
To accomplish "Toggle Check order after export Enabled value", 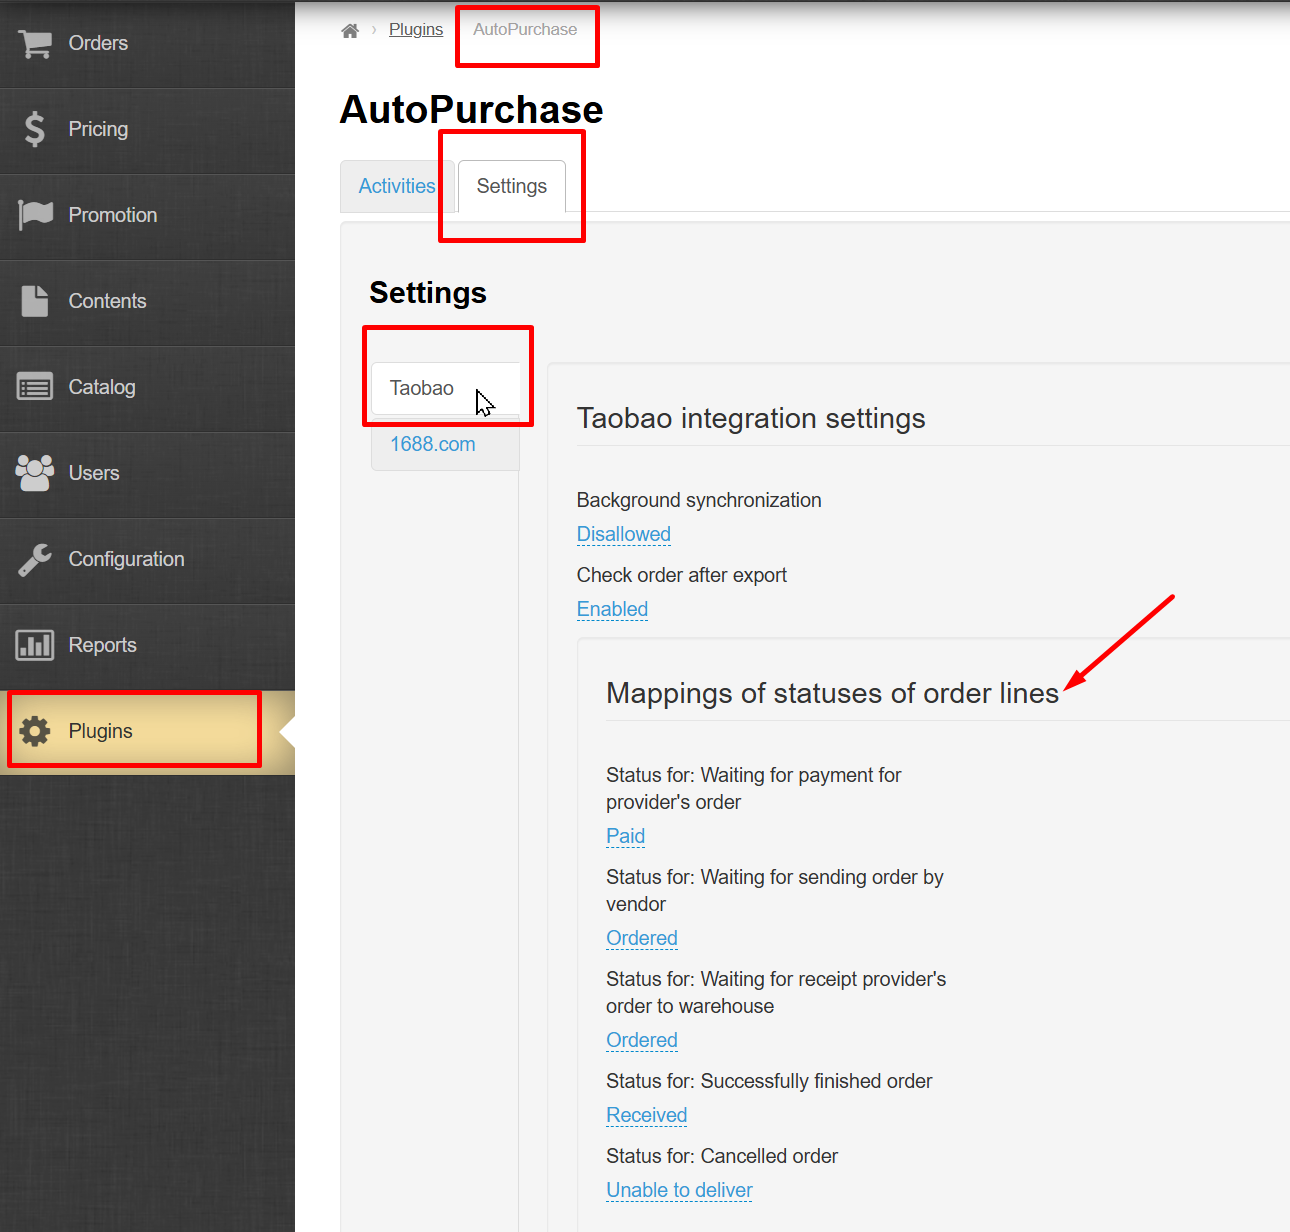I will point(612,609).
